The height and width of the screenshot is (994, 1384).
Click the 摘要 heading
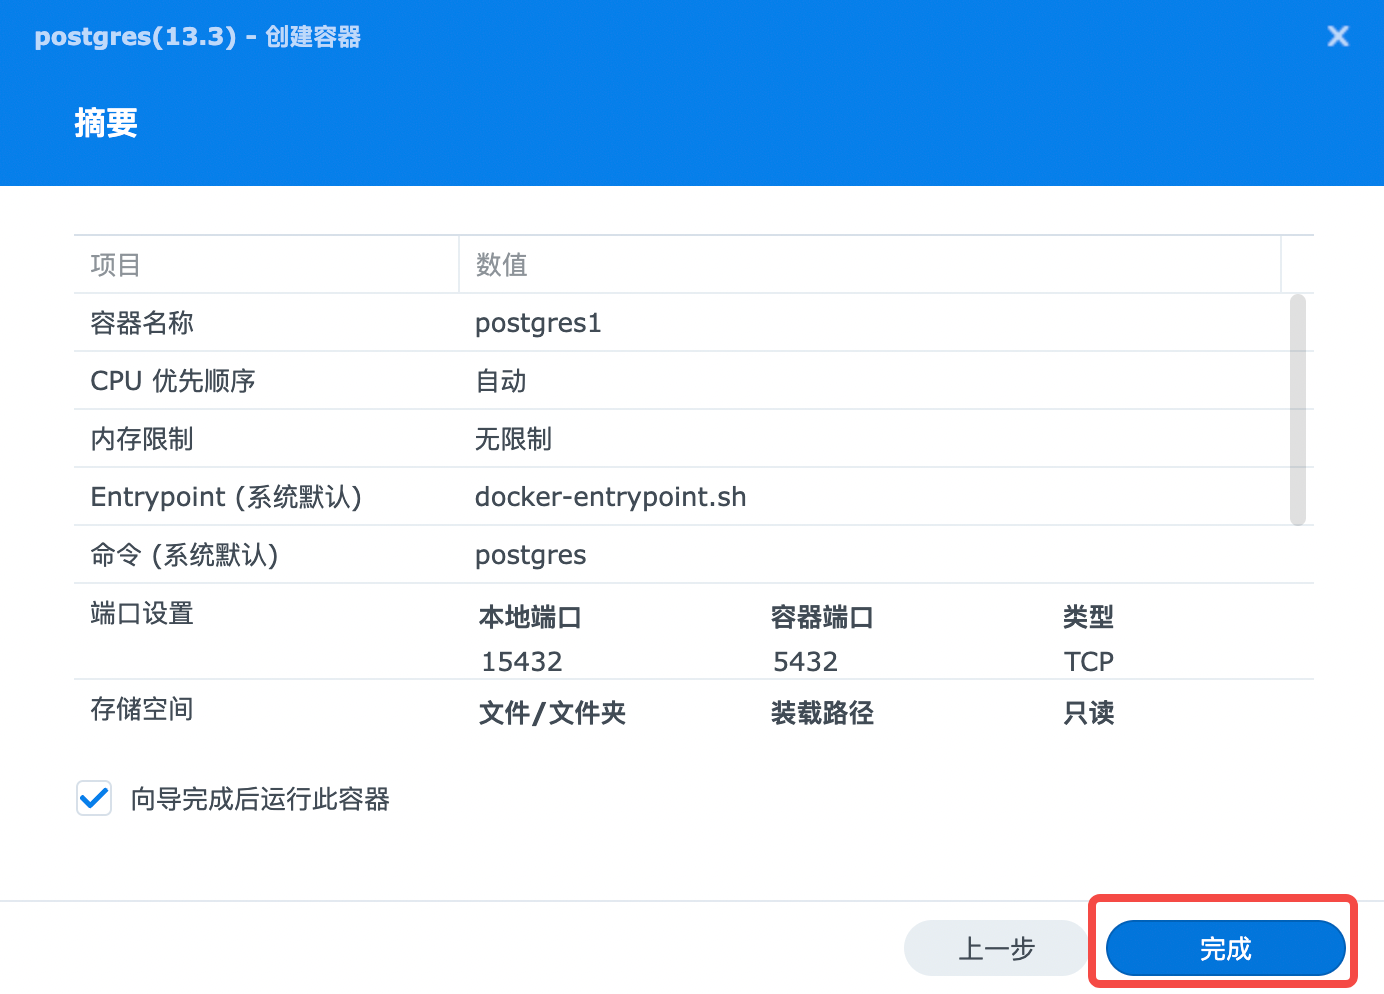106,123
